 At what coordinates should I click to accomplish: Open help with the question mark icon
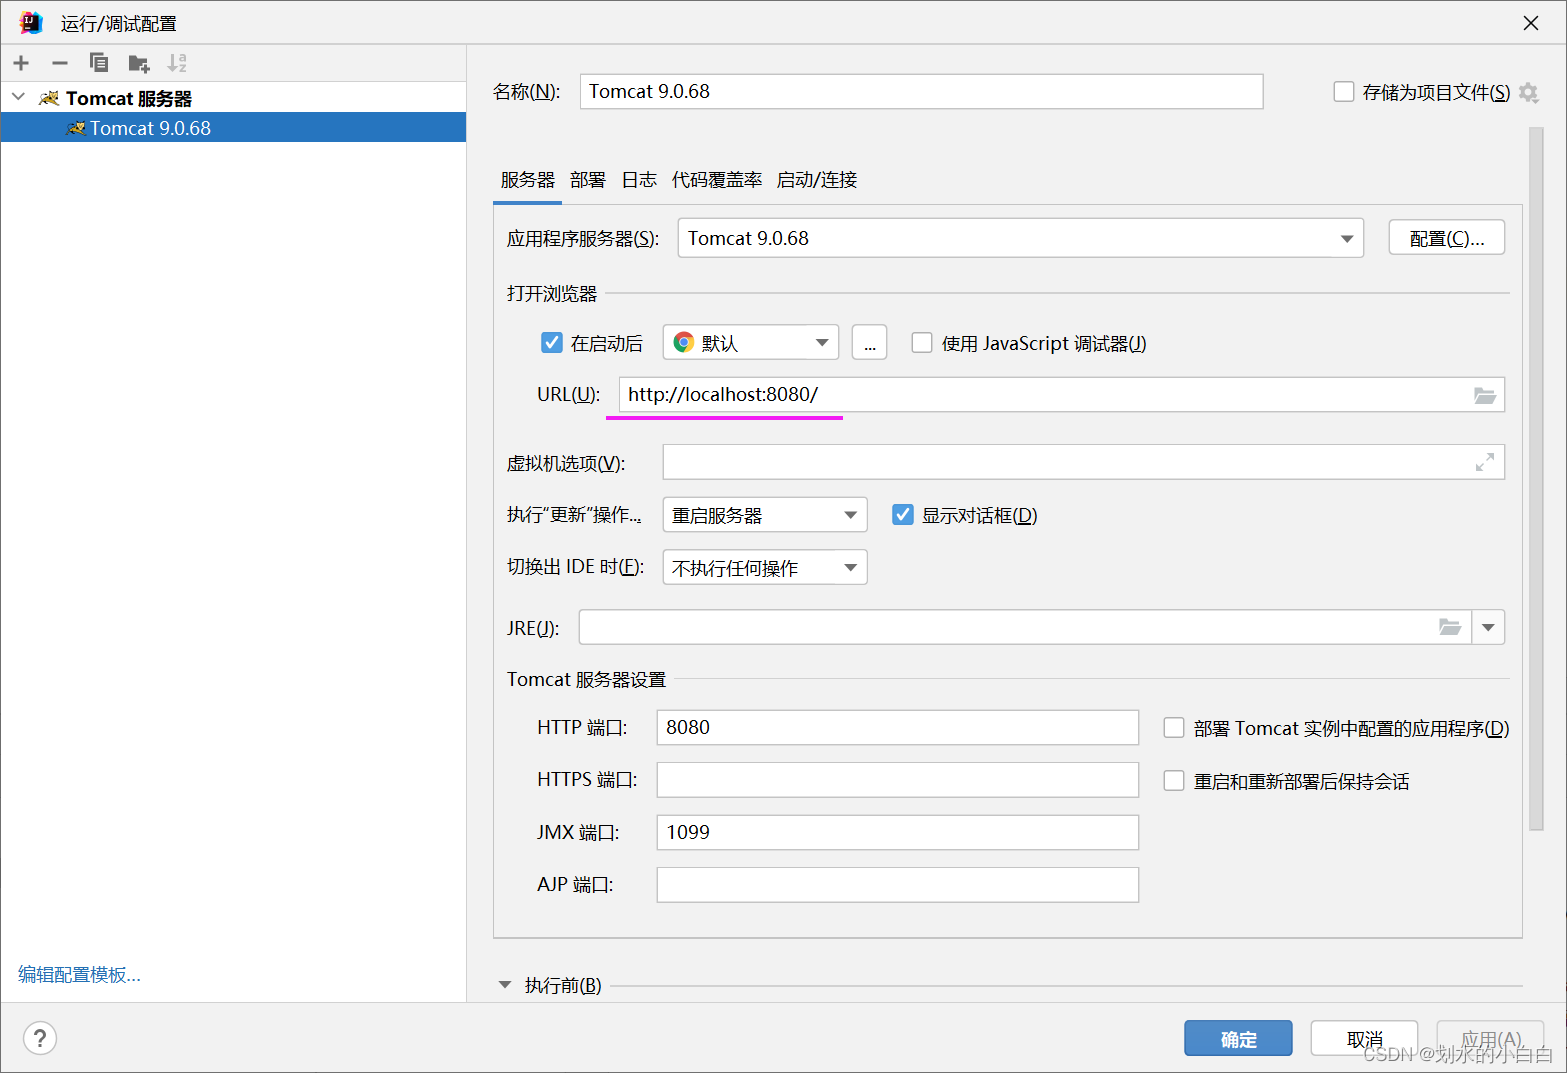(40, 1038)
